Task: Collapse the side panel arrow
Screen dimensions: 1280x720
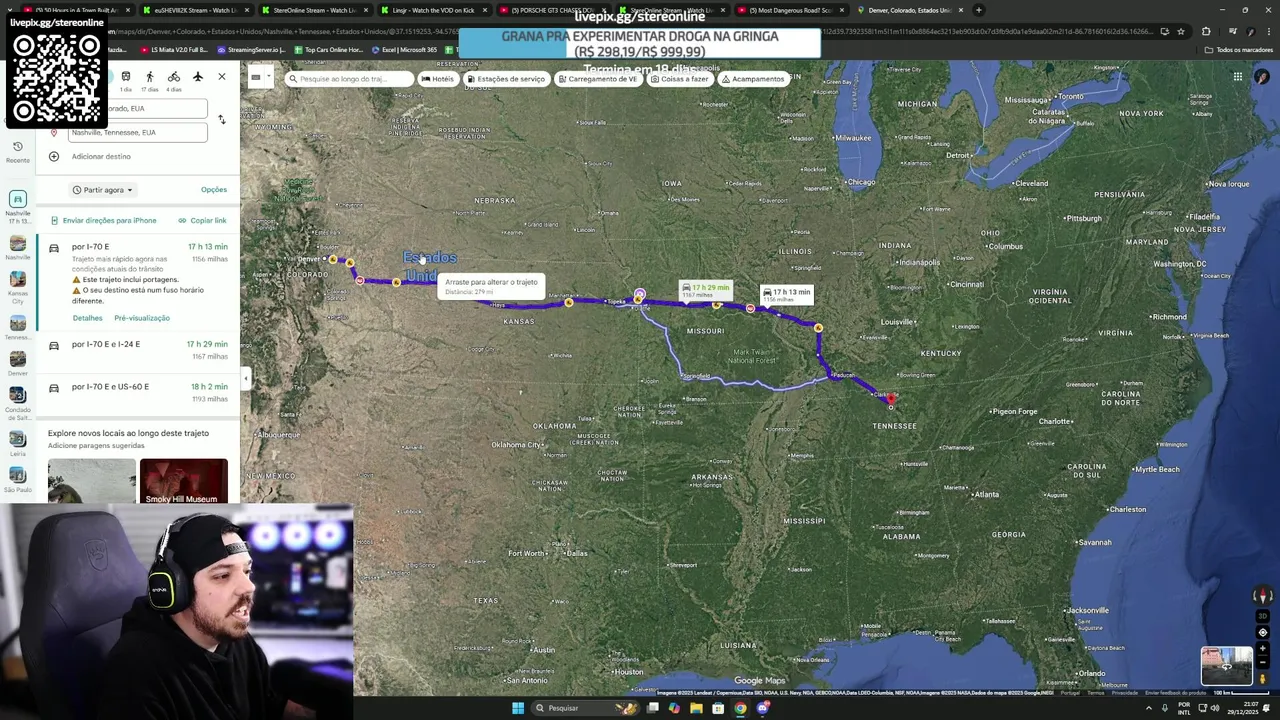Action: pos(246,378)
